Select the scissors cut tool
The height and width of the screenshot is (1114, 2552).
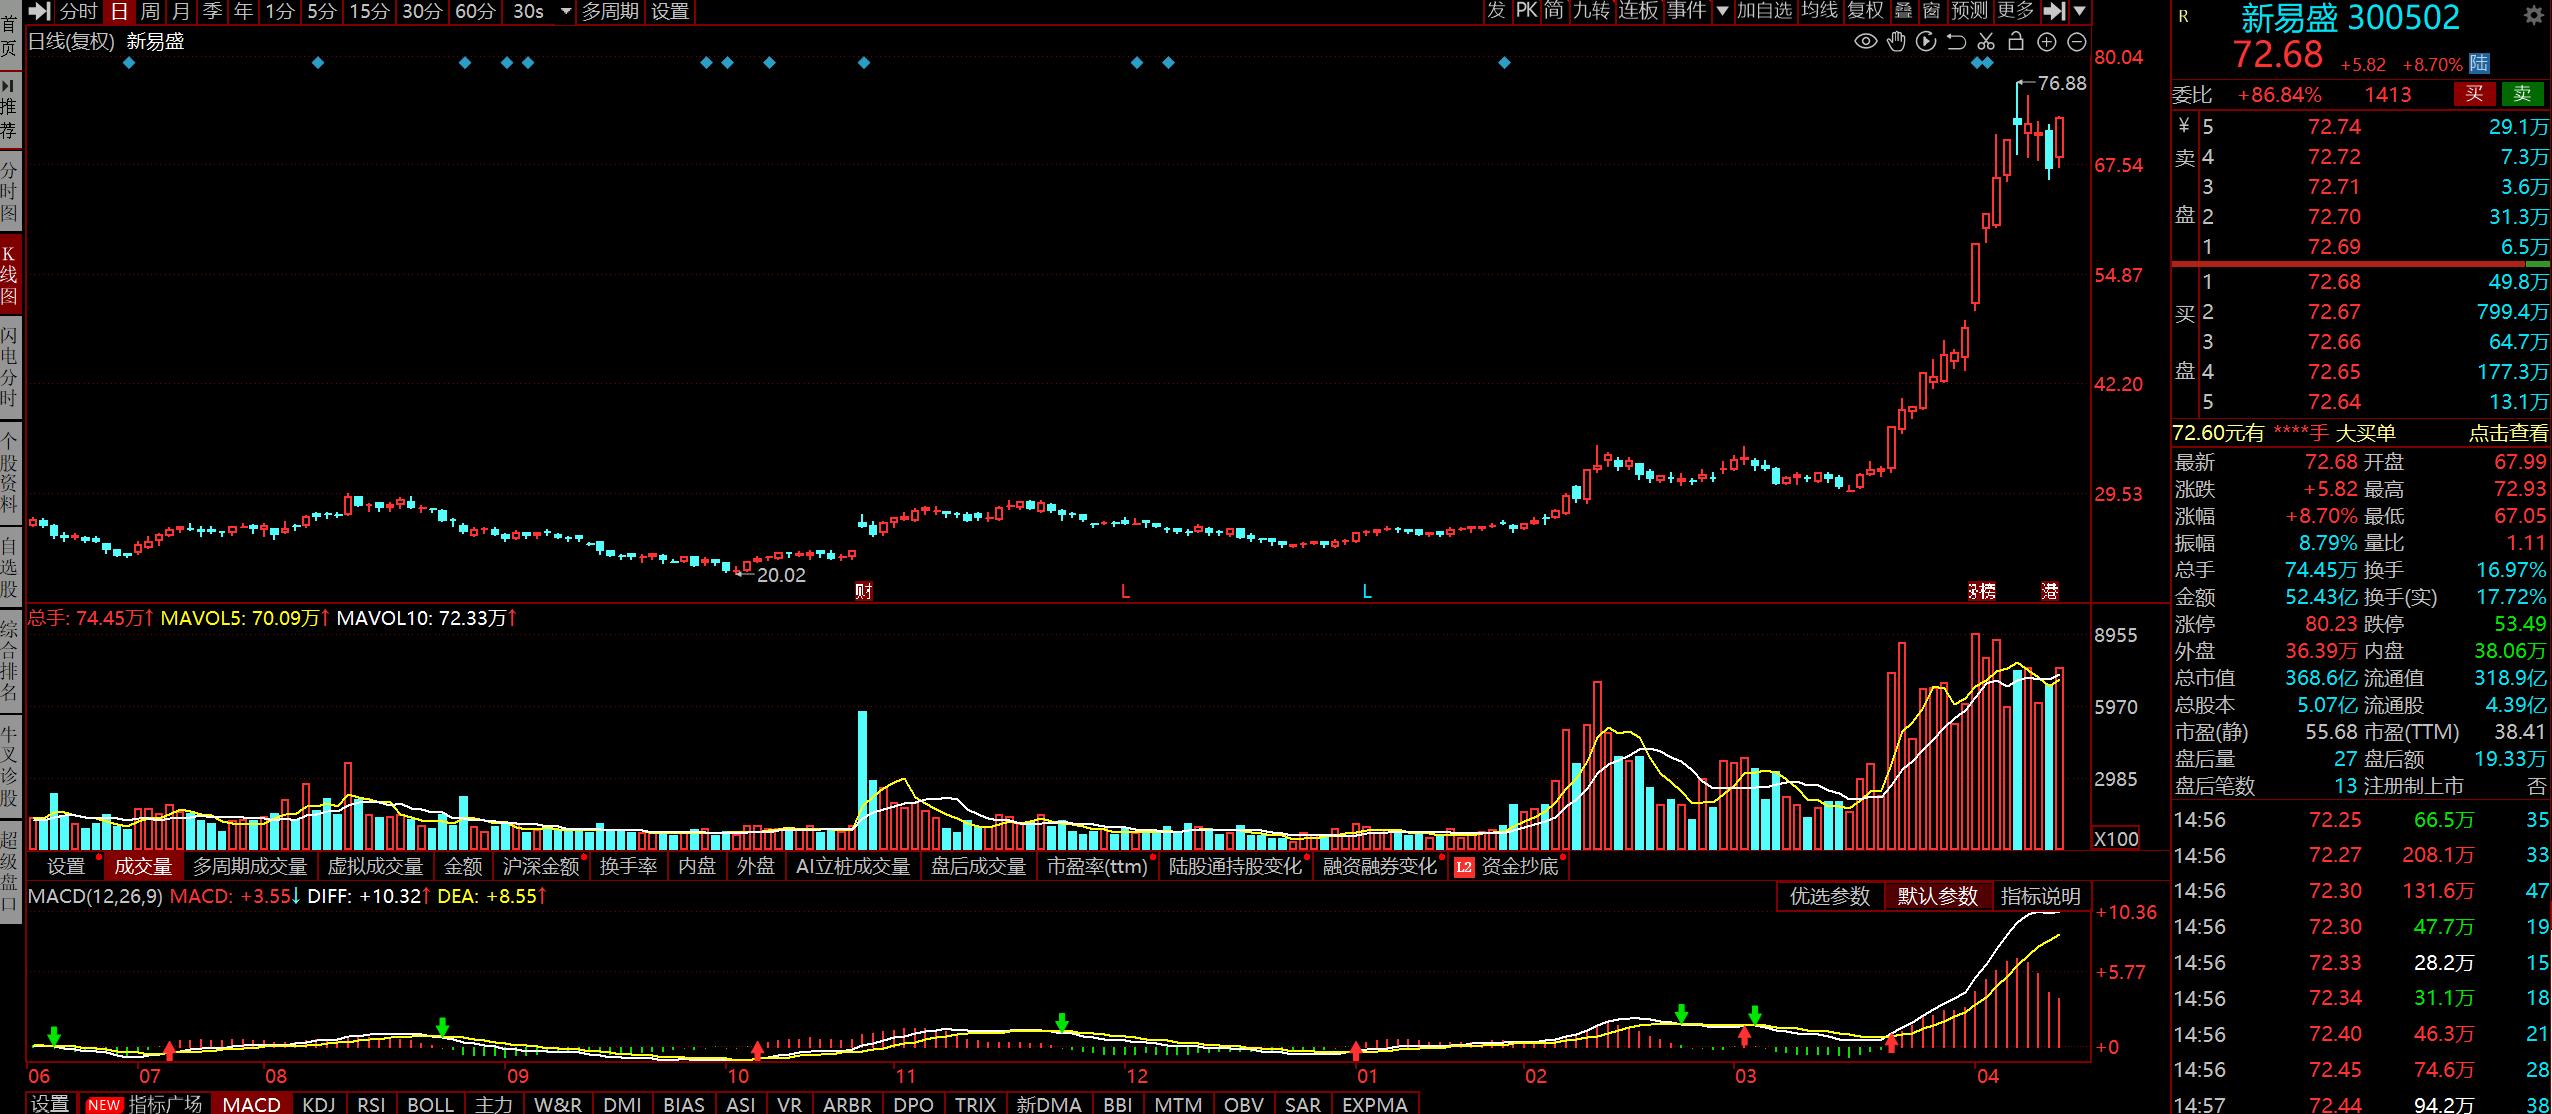[1986, 42]
